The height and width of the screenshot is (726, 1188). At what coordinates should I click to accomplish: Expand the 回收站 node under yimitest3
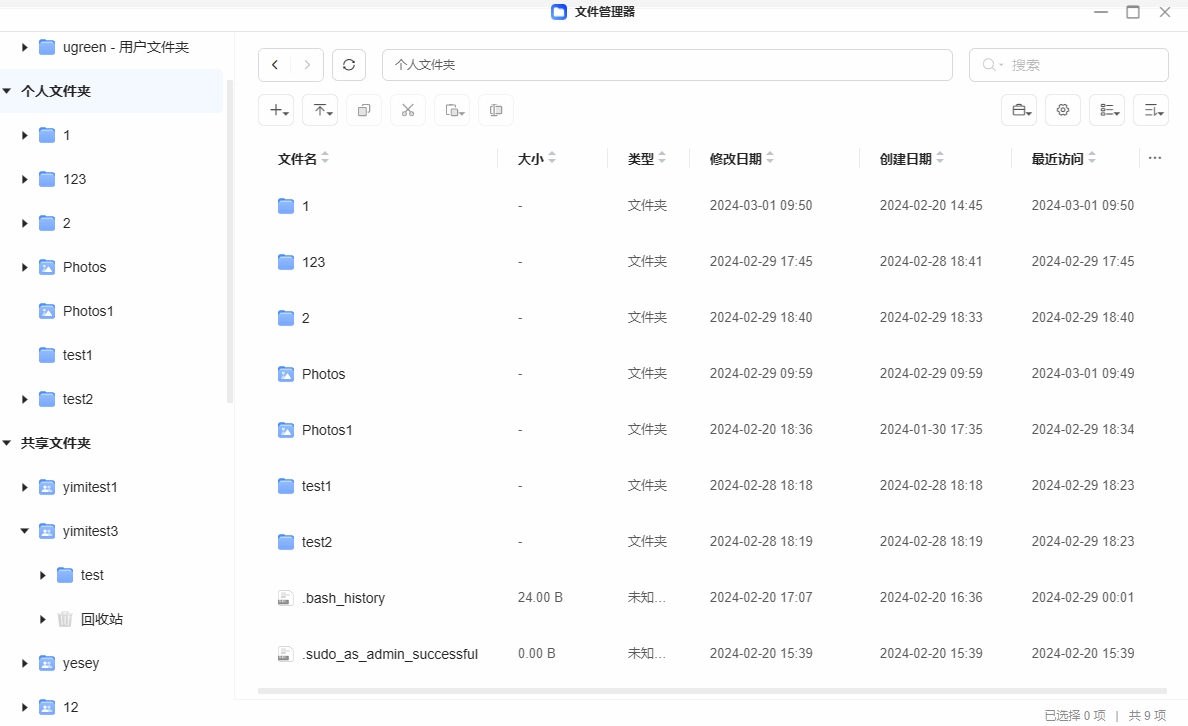pyautogui.click(x=43, y=619)
